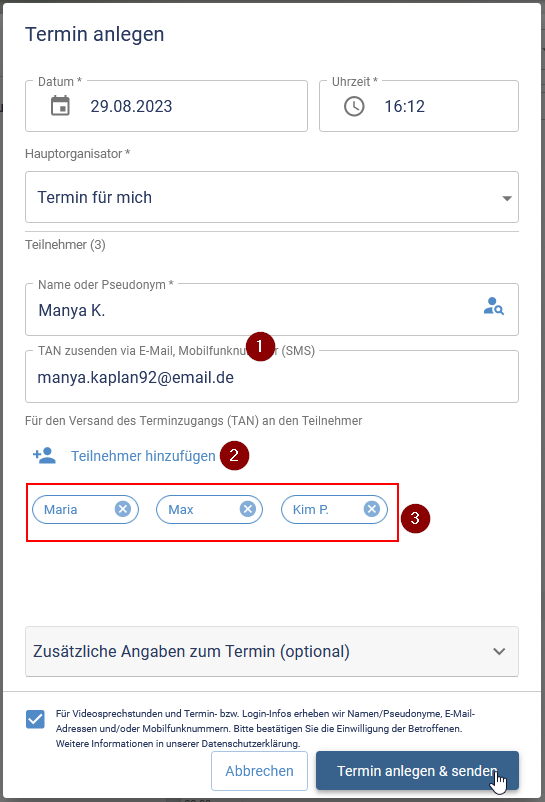Click the TAN email address input field
The height and width of the screenshot is (802, 545).
point(272,376)
